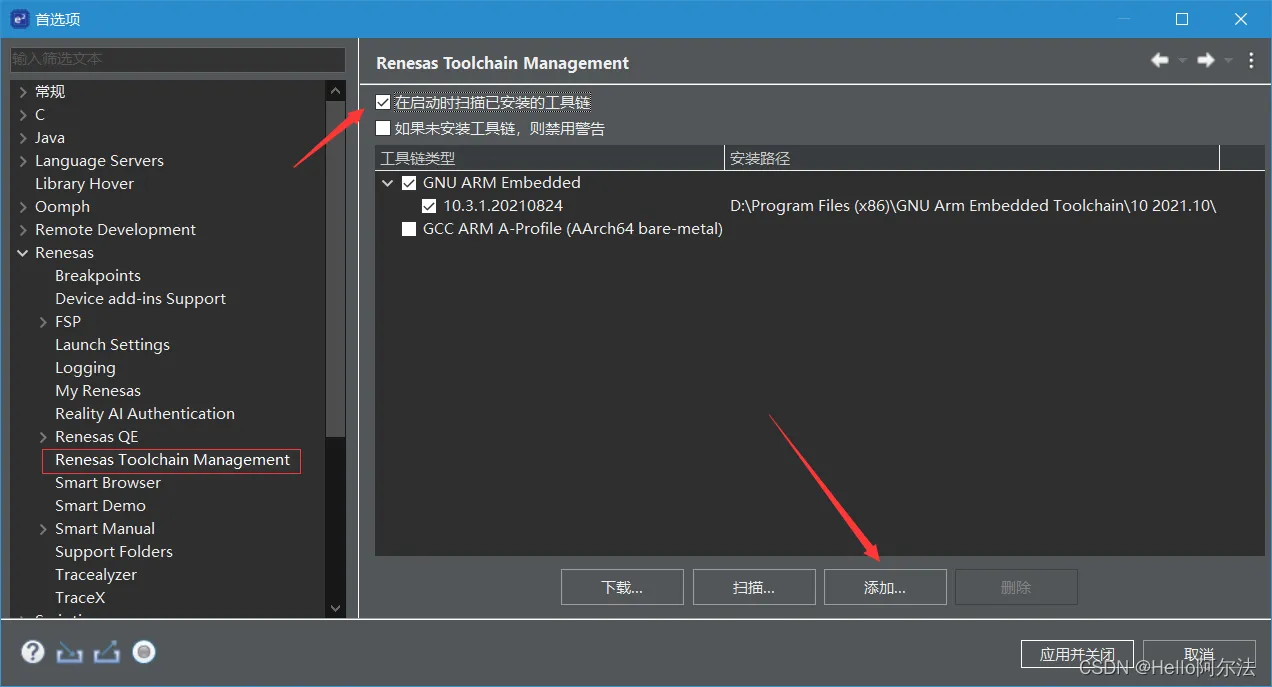Expand the Renesas QE node
Image resolution: width=1272 pixels, height=687 pixels.
(43, 437)
